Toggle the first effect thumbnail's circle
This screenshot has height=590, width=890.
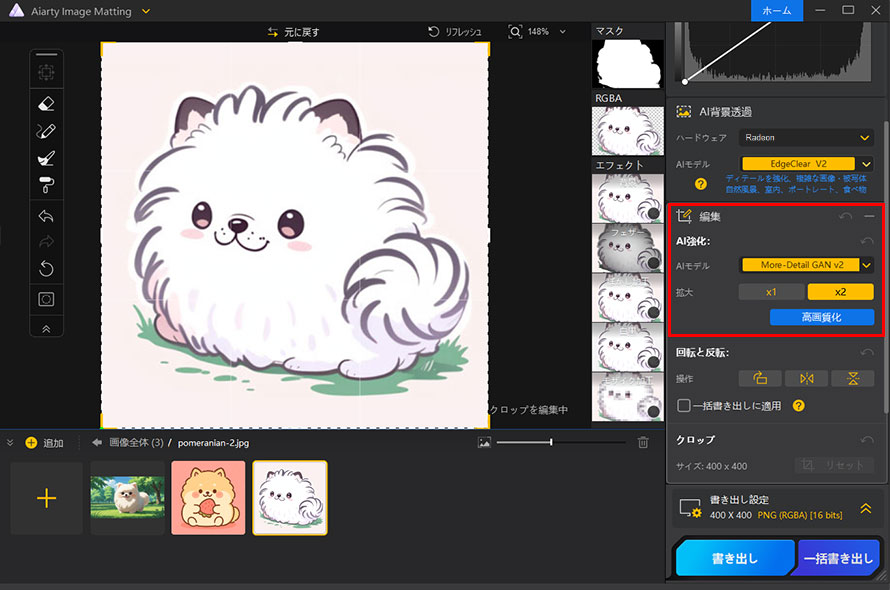tap(653, 214)
